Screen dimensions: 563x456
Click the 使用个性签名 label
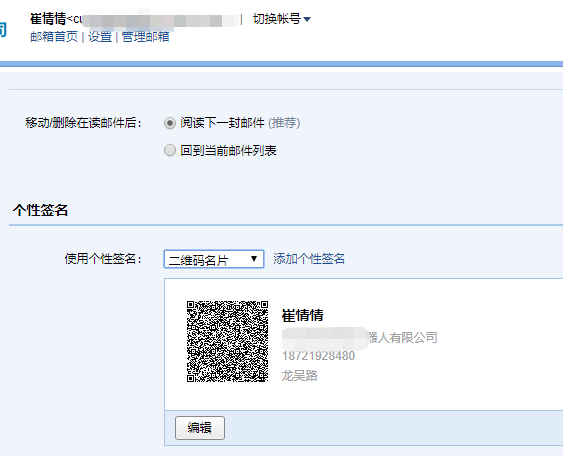pyautogui.click(x=103, y=259)
